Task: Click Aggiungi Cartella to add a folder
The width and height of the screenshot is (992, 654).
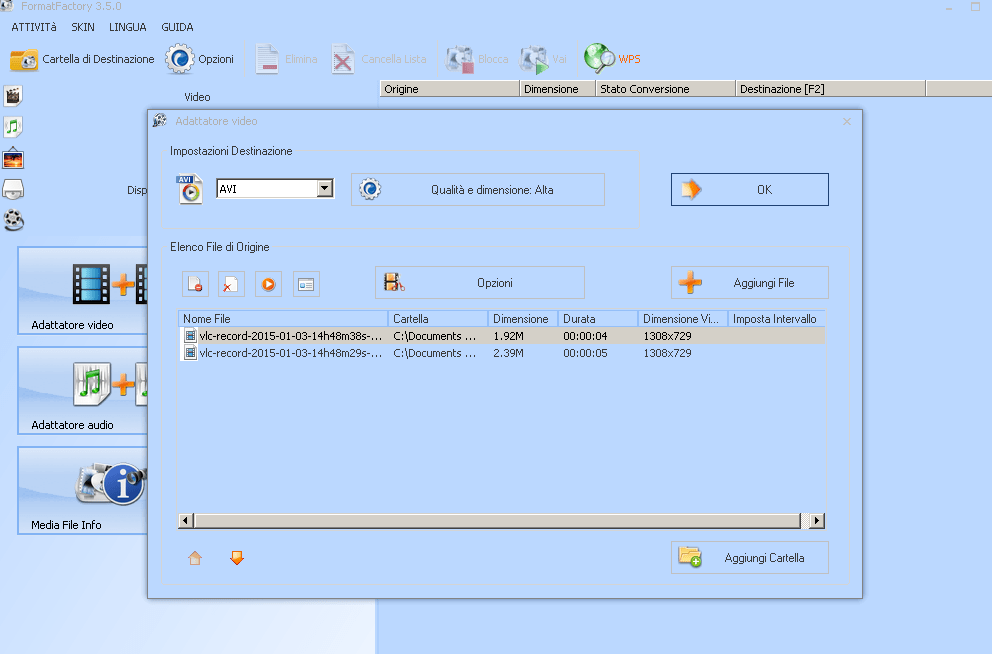Action: 749,557
